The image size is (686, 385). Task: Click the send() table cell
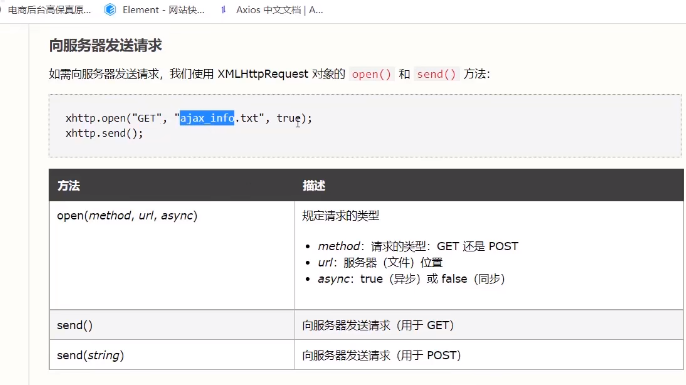coord(172,325)
